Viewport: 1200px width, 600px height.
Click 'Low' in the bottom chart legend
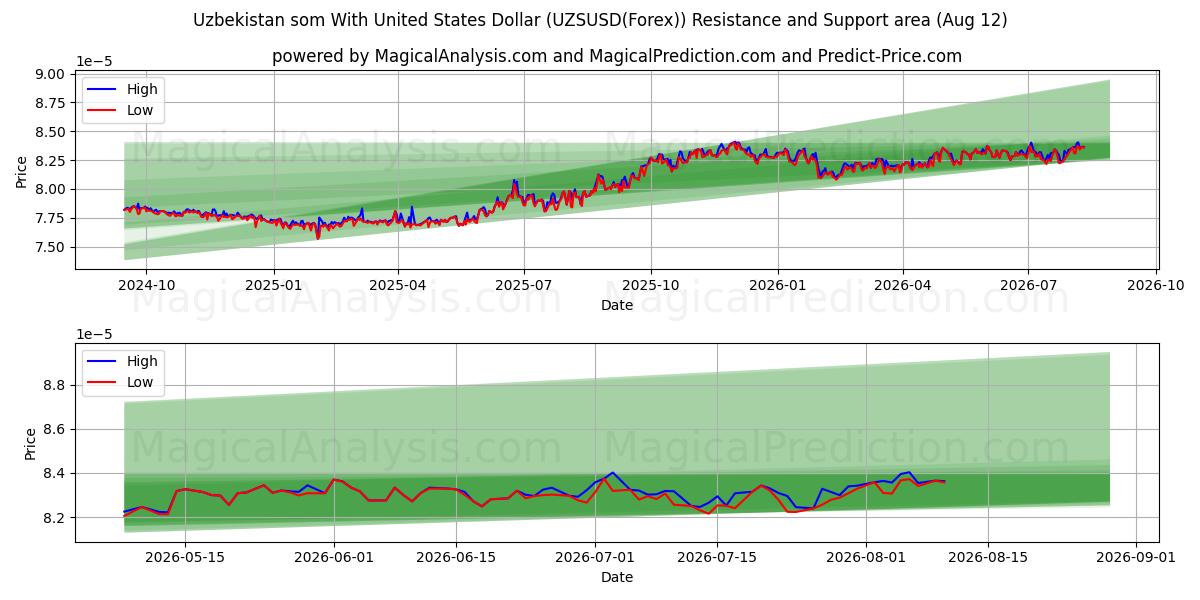(x=140, y=382)
